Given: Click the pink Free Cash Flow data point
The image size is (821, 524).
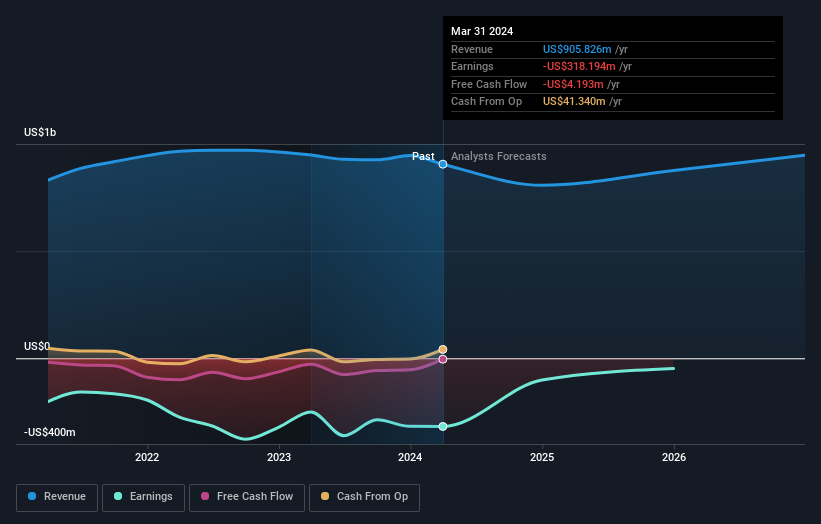Looking at the screenshot, I should 443,359.
